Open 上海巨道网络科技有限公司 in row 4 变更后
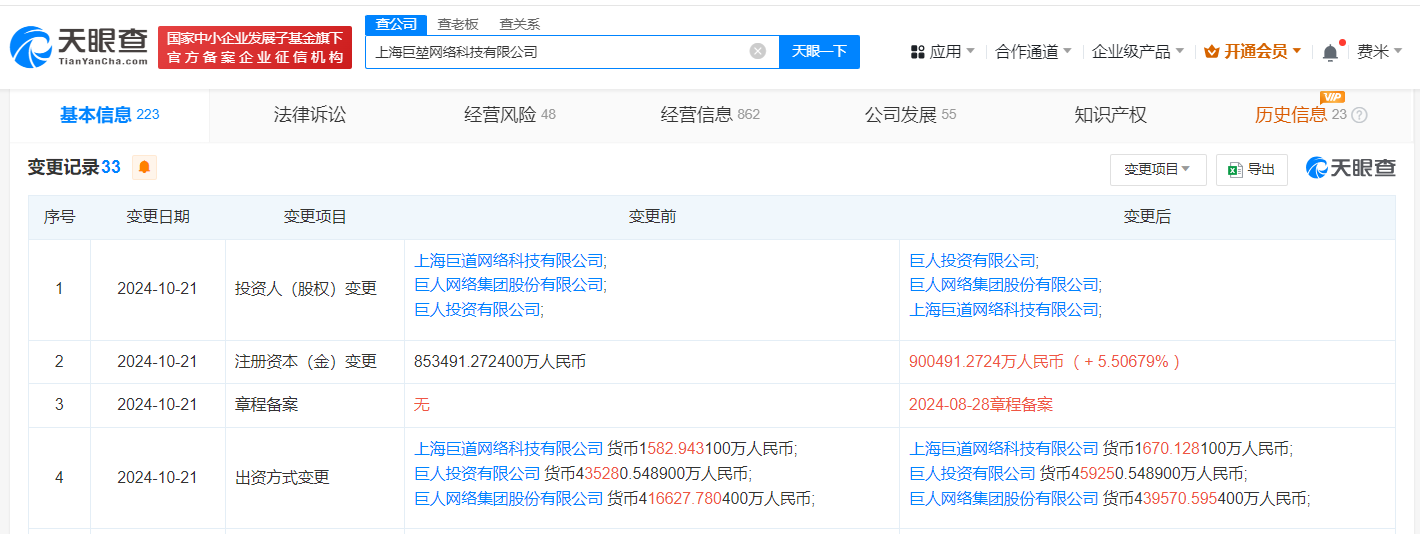 pyautogui.click(x=1004, y=448)
